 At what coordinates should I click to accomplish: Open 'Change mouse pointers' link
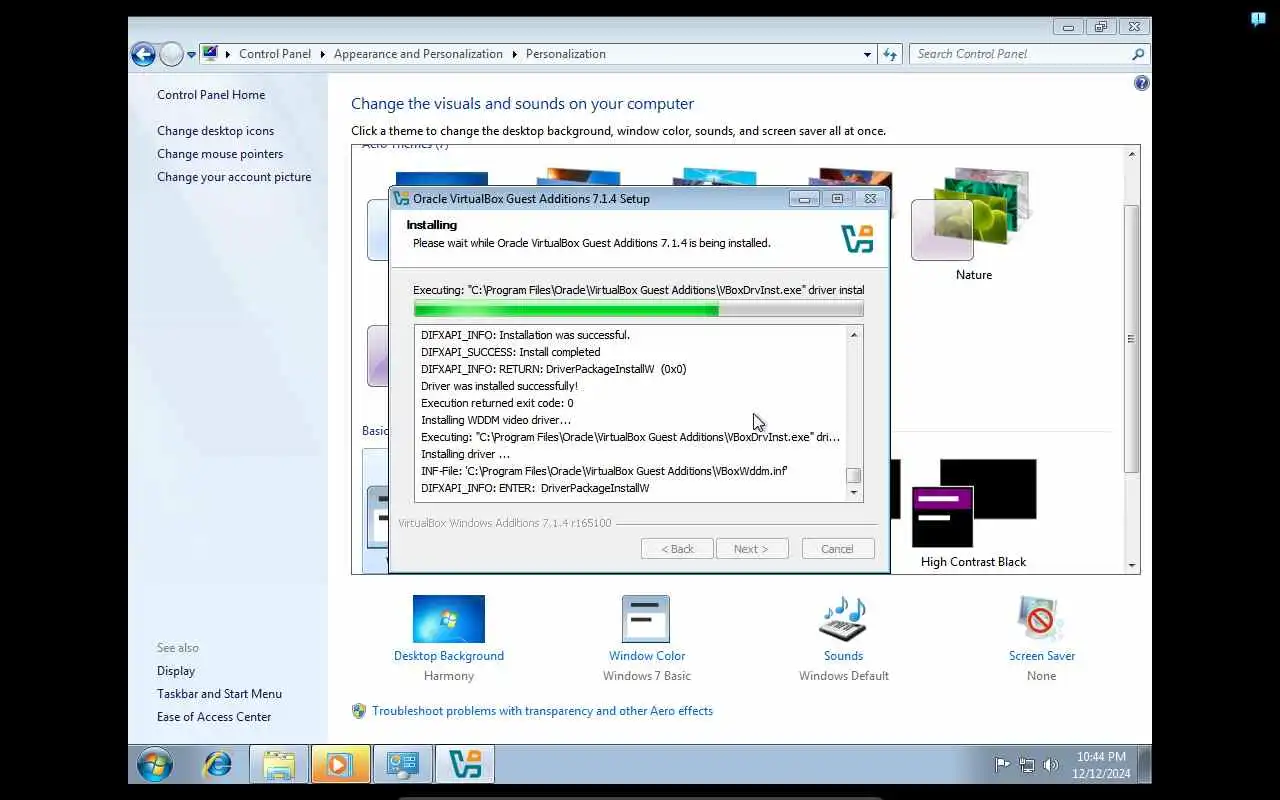coord(220,154)
